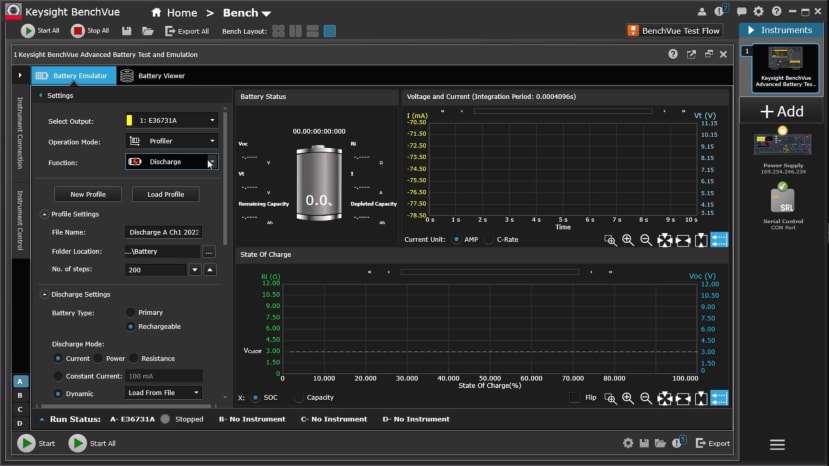Click the Add instrument button
The width and height of the screenshot is (829, 466).
781,112
